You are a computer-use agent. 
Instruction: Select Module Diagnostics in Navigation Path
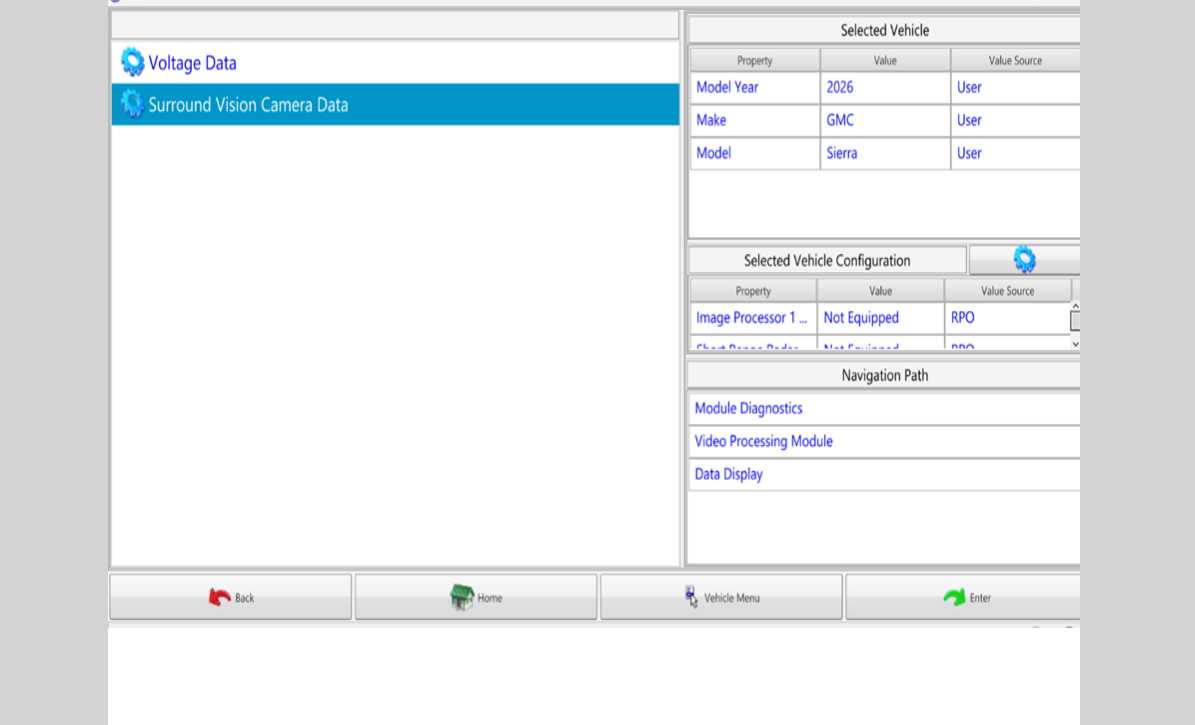pos(748,409)
